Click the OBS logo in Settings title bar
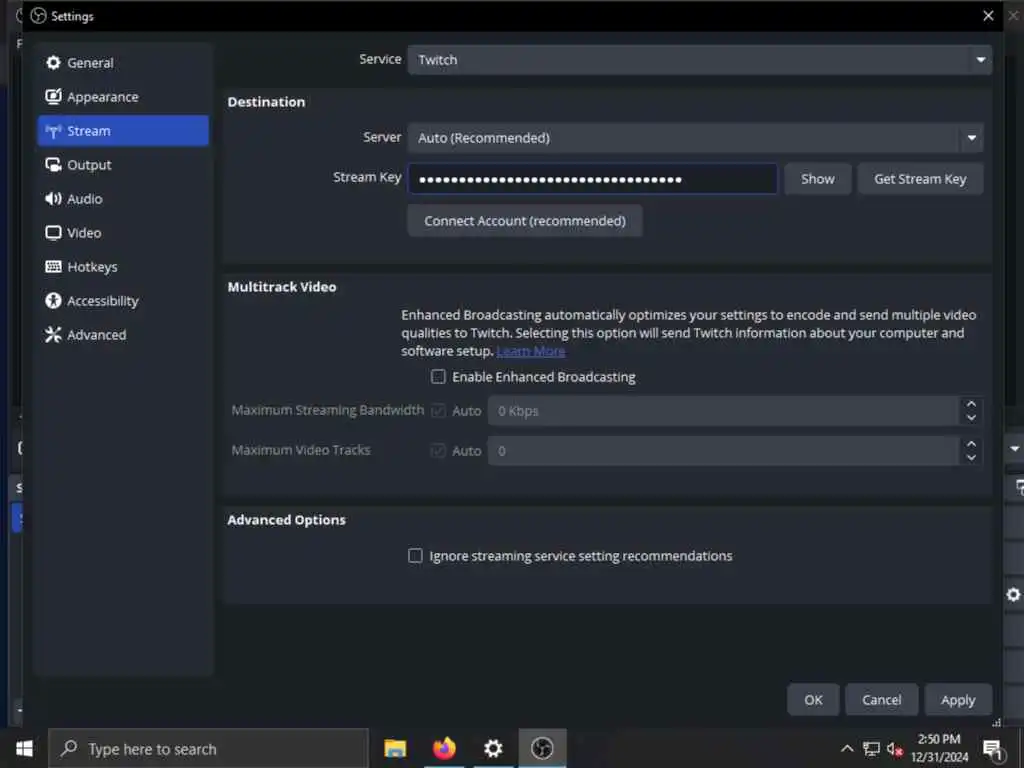1024x768 pixels. (x=39, y=16)
